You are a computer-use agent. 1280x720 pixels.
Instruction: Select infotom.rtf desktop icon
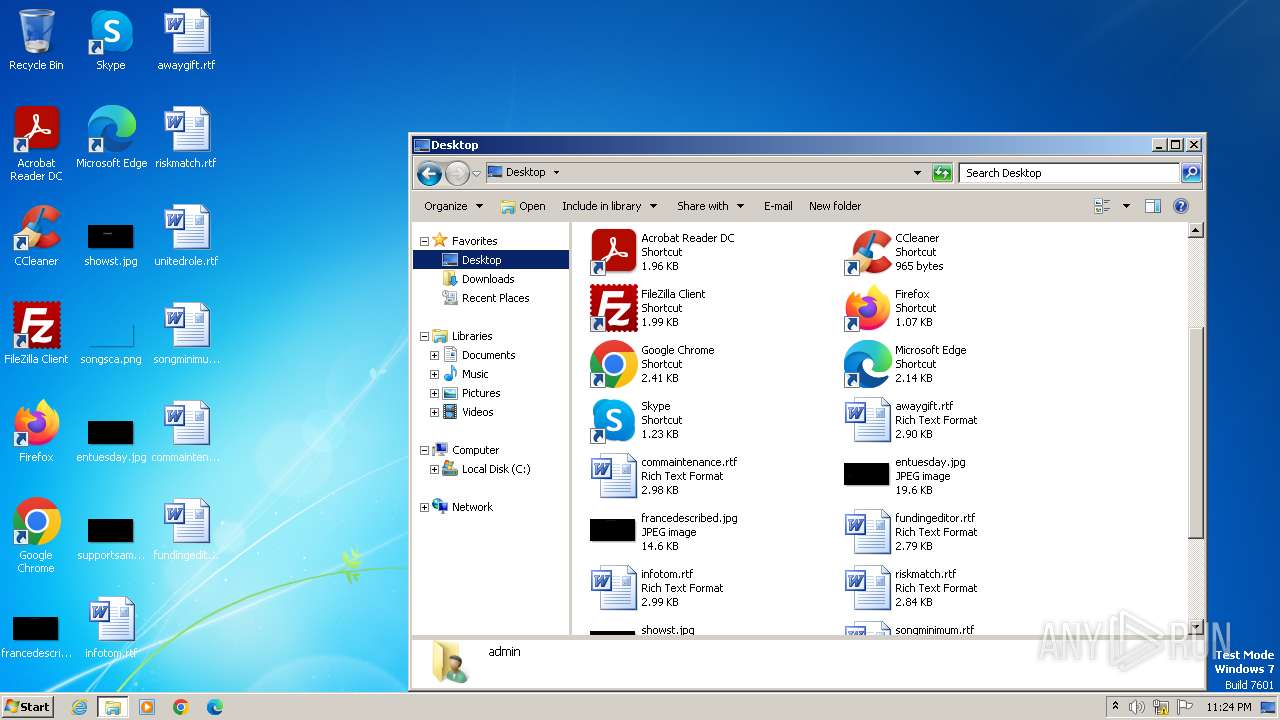point(111,628)
